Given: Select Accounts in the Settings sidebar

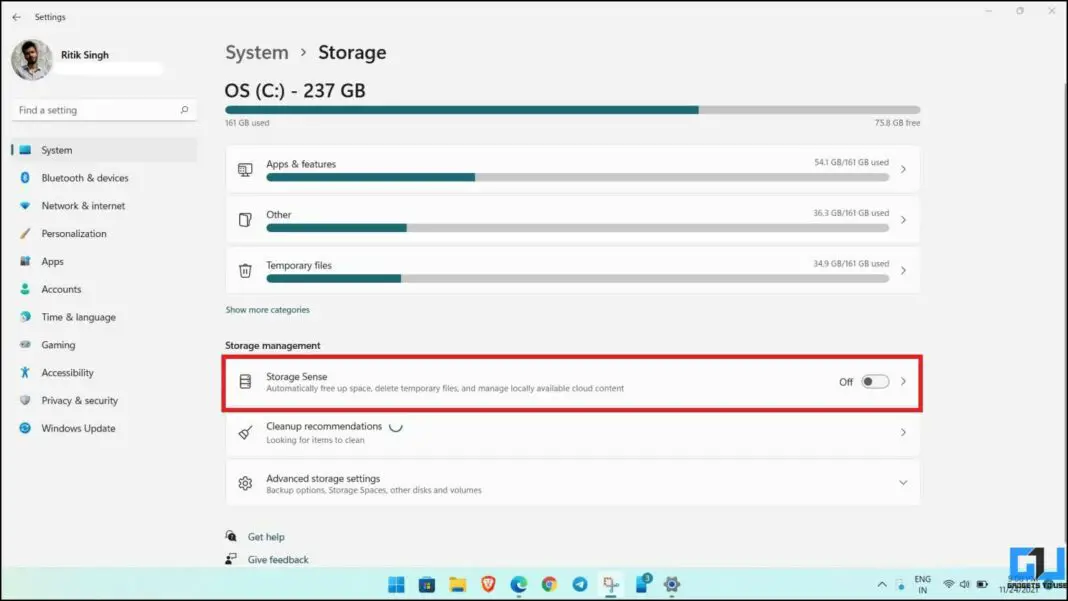Looking at the screenshot, I should click(60, 289).
